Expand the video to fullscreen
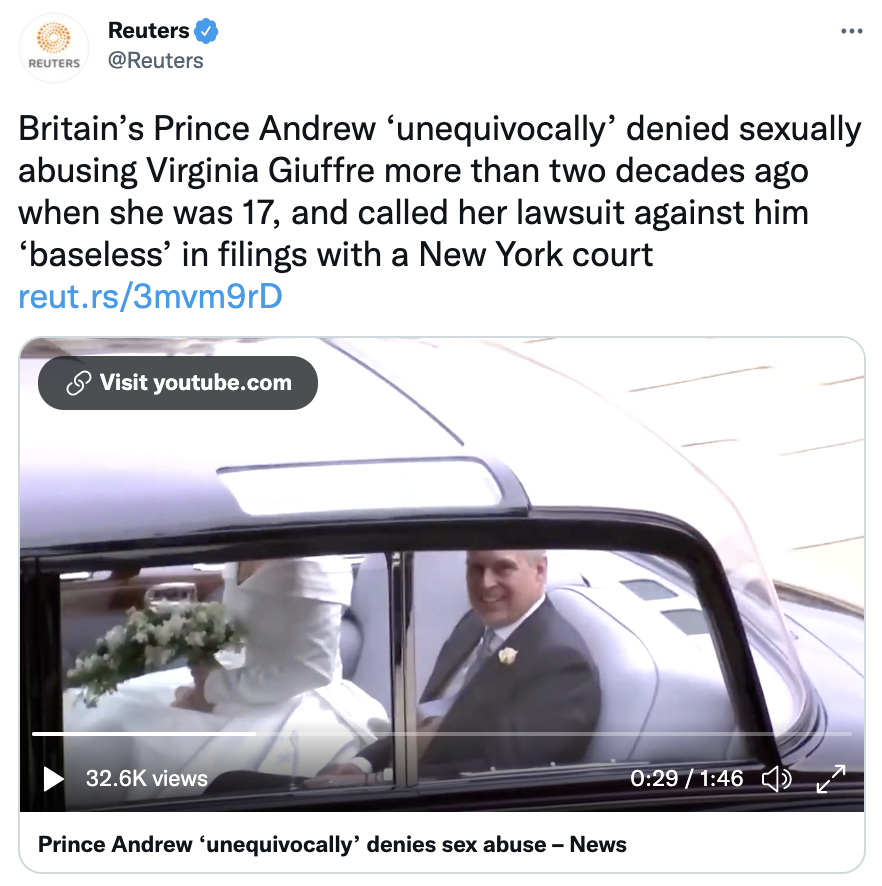Viewport: 882px width, 886px height. (x=831, y=779)
